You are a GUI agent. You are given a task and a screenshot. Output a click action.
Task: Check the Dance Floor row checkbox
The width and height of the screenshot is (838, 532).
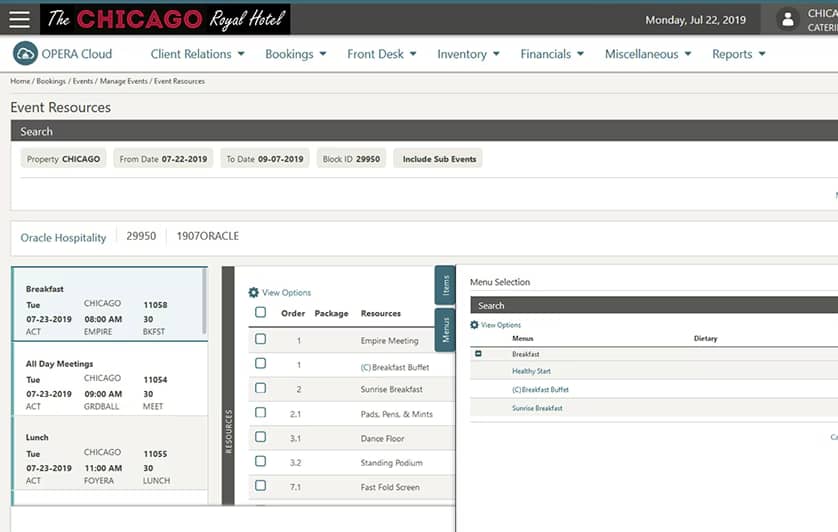(x=260, y=437)
